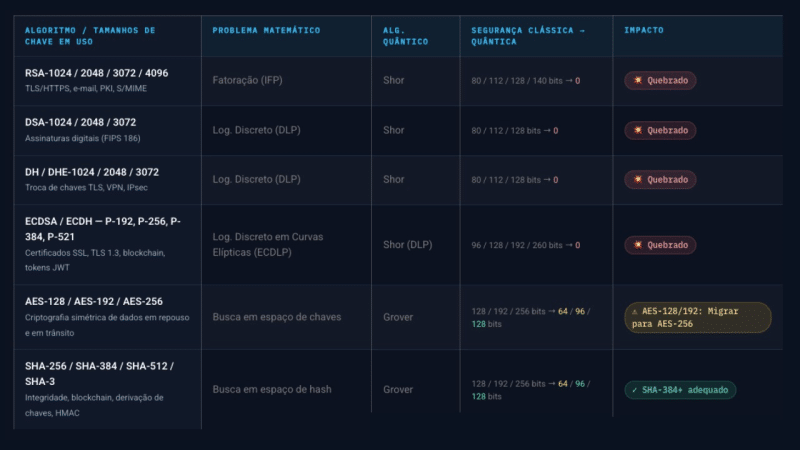This screenshot has width=800, height=450.
Task: Click the SHA-384+ adequado badge
Action: point(680,390)
